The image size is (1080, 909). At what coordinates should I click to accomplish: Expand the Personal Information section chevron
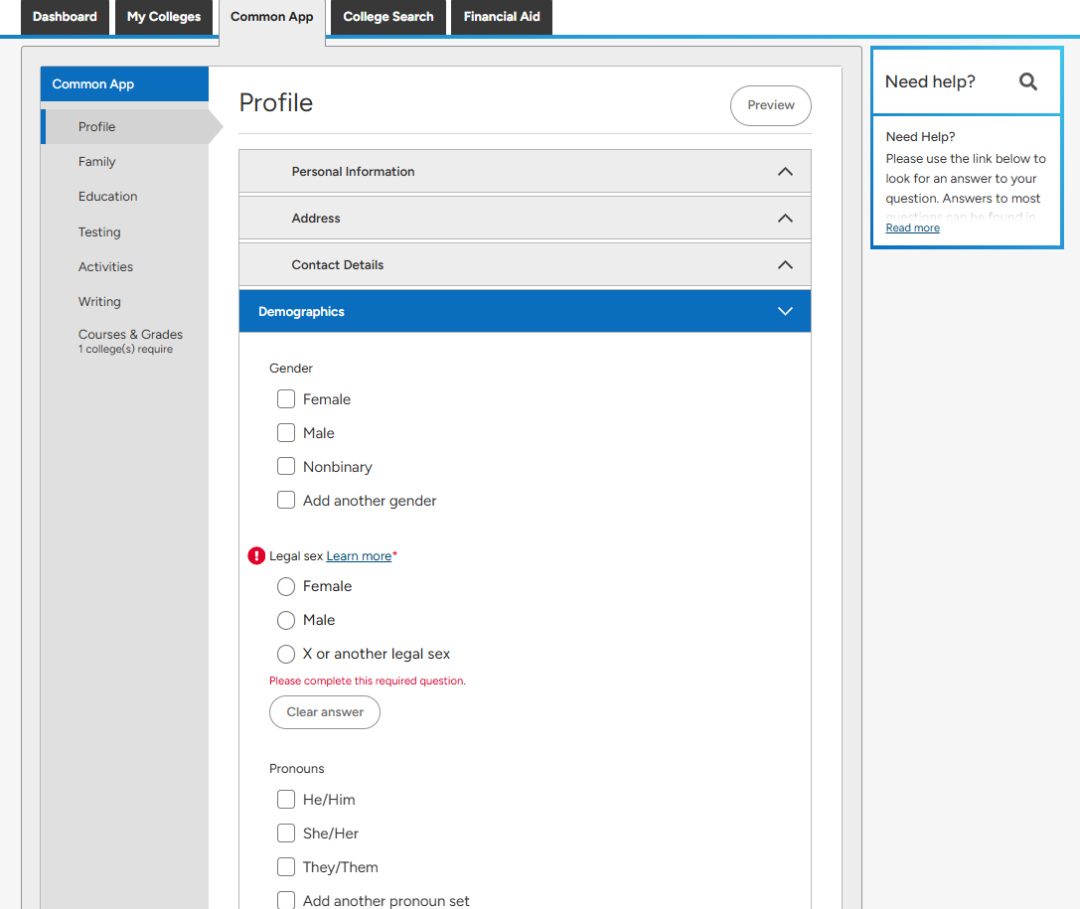click(785, 171)
